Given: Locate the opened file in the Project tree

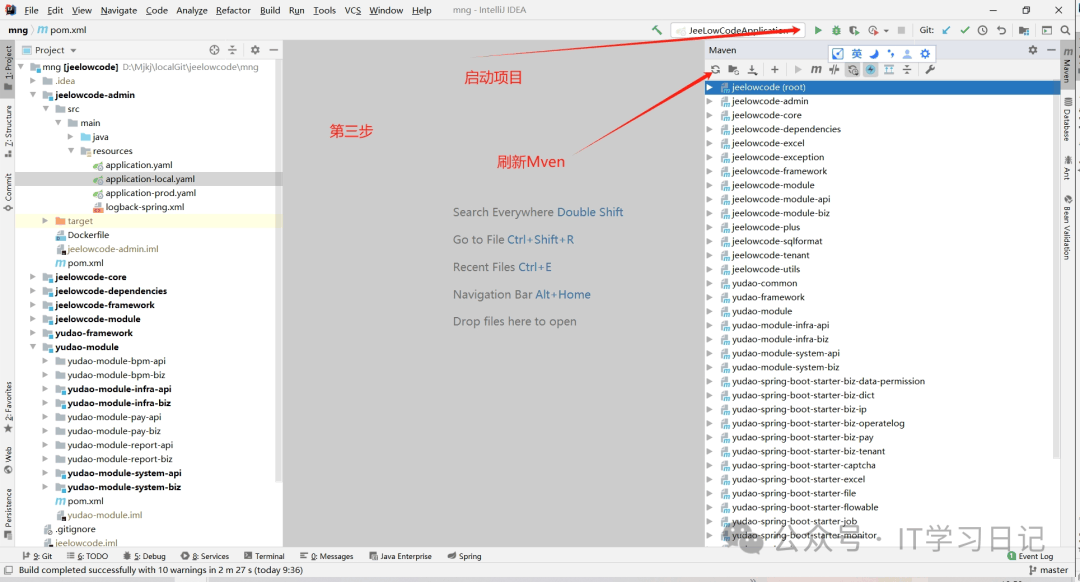Looking at the screenshot, I should (x=214, y=50).
